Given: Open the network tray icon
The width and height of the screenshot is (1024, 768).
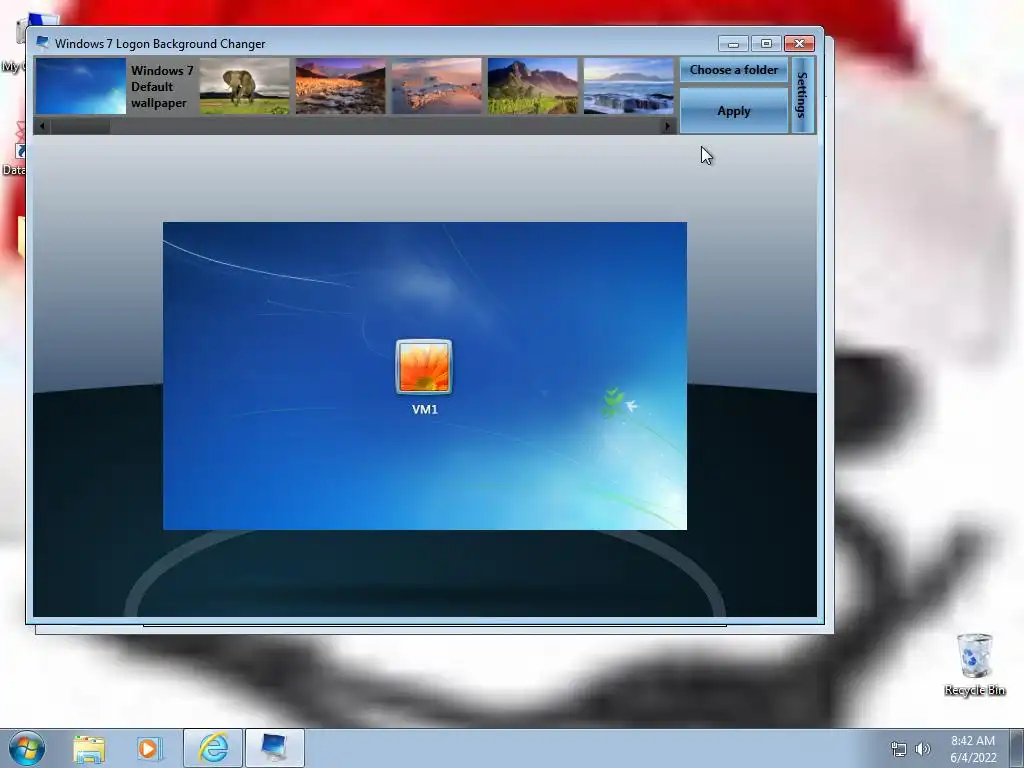Looking at the screenshot, I should pyautogui.click(x=899, y=749).
